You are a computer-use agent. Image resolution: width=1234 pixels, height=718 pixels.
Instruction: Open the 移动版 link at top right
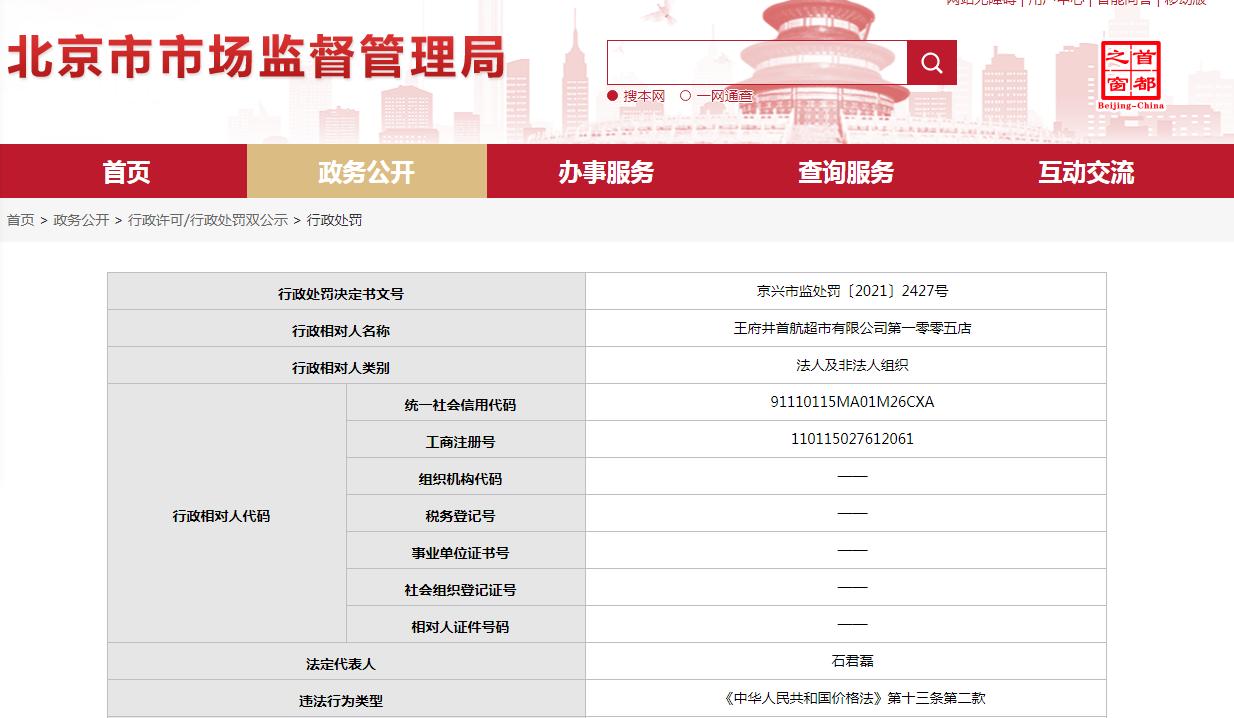coord(1184,5)
